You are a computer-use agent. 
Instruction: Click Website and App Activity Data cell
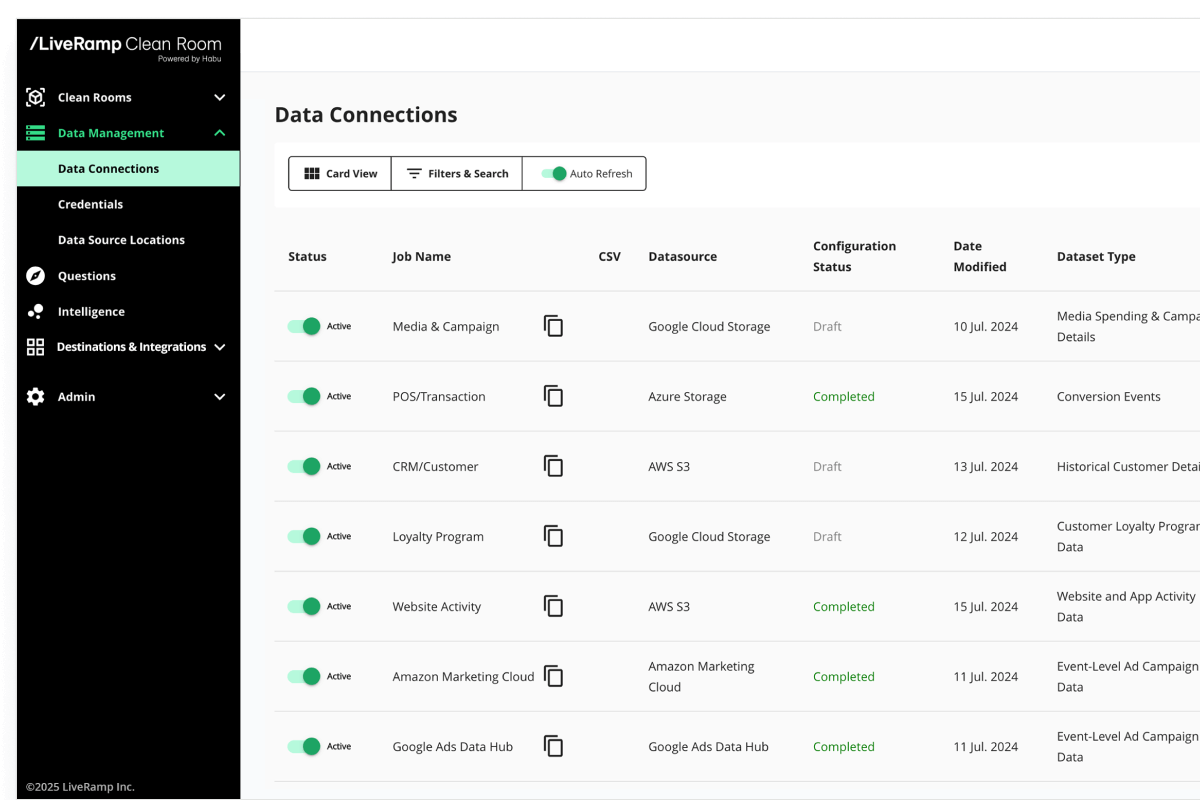click(1126, 607)
